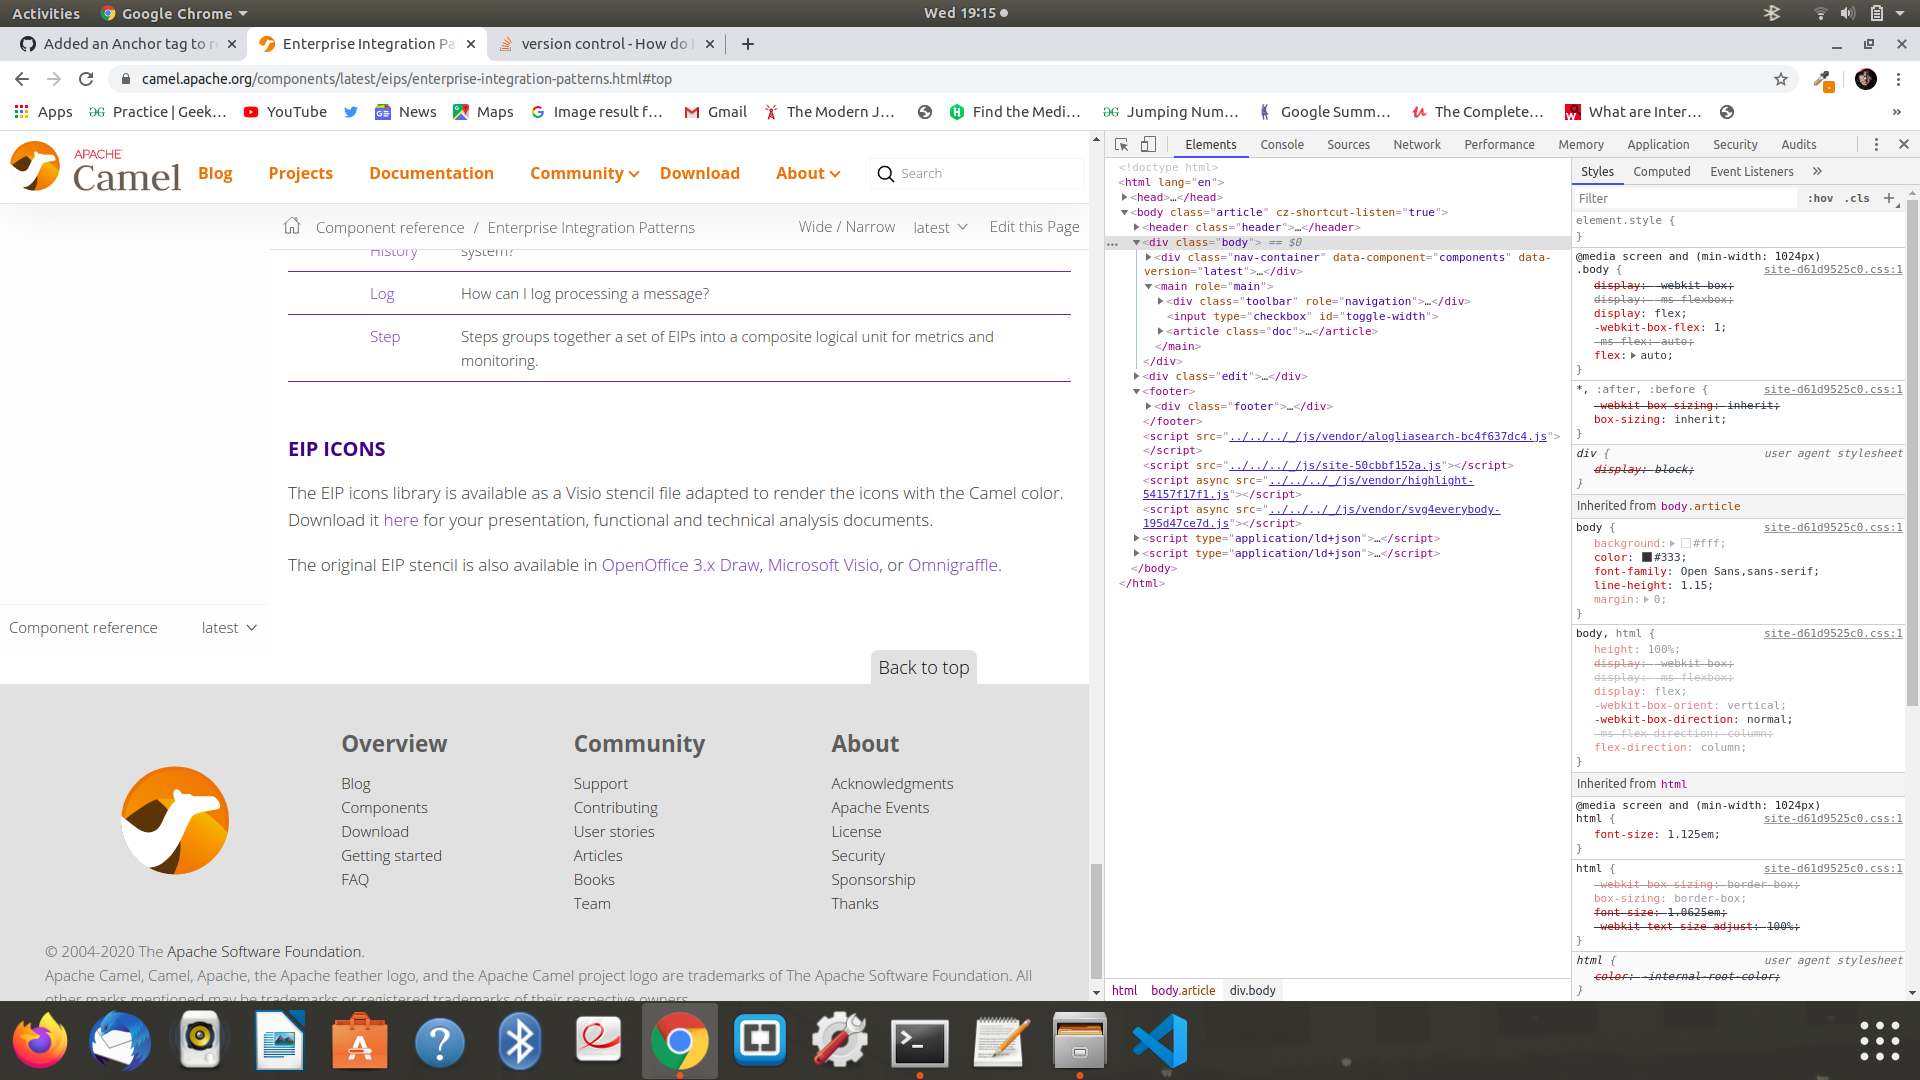Toggle the :hov element state panel
The image size is (1920, 1080).
1820,198
